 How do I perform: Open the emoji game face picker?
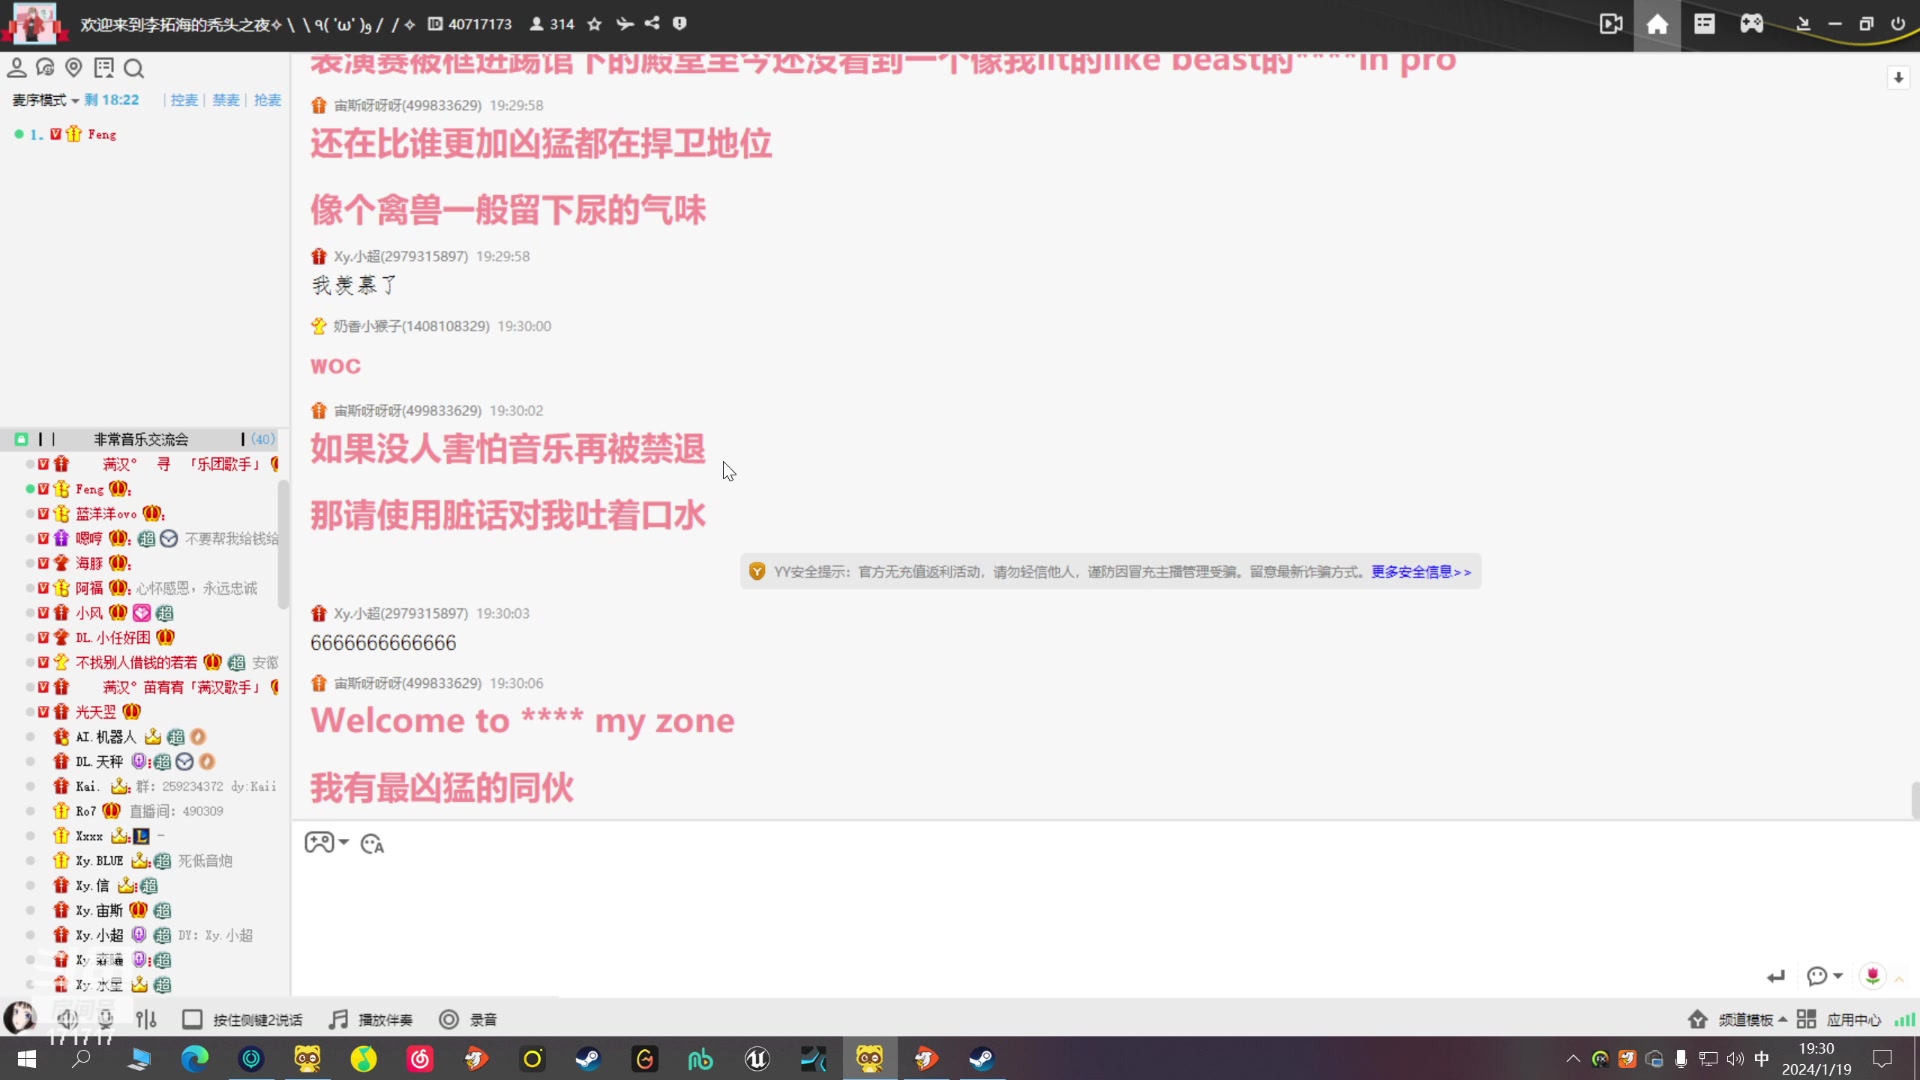pos(320,843)
